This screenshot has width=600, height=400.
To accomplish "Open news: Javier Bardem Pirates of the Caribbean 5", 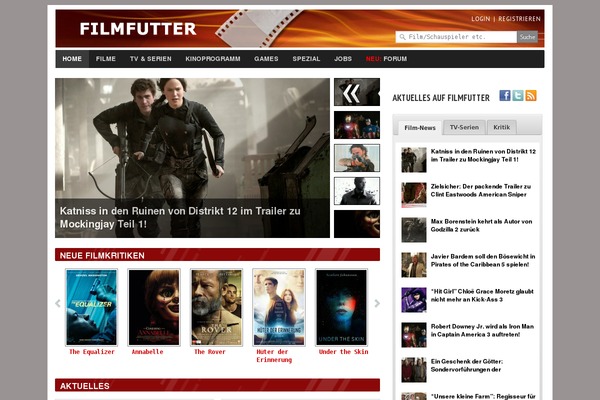I will pyautogui.click(x=483, y=260).
